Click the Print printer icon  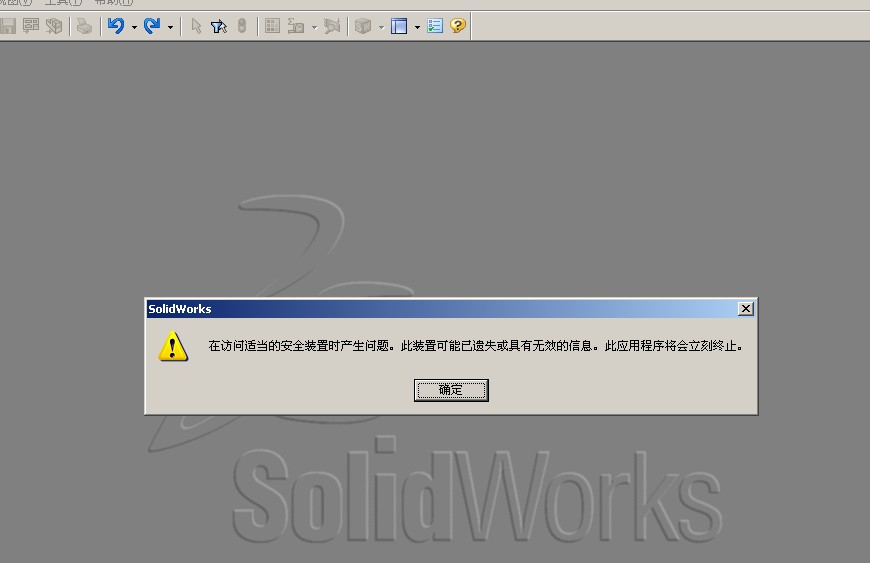click(x=84, y=26)
